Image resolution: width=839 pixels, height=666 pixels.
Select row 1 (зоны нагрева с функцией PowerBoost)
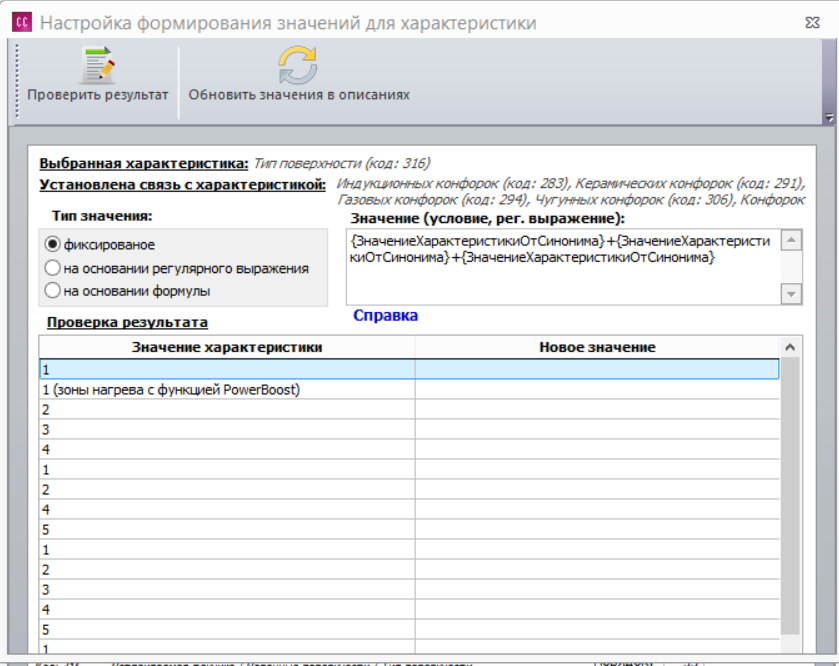point(409,389)
